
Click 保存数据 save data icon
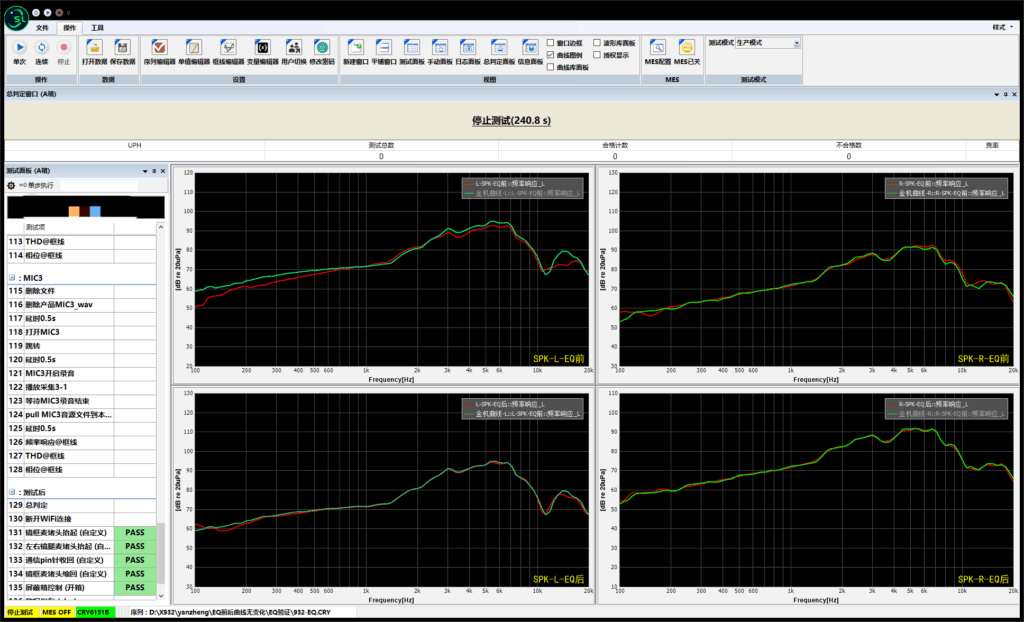coord(123,47)
